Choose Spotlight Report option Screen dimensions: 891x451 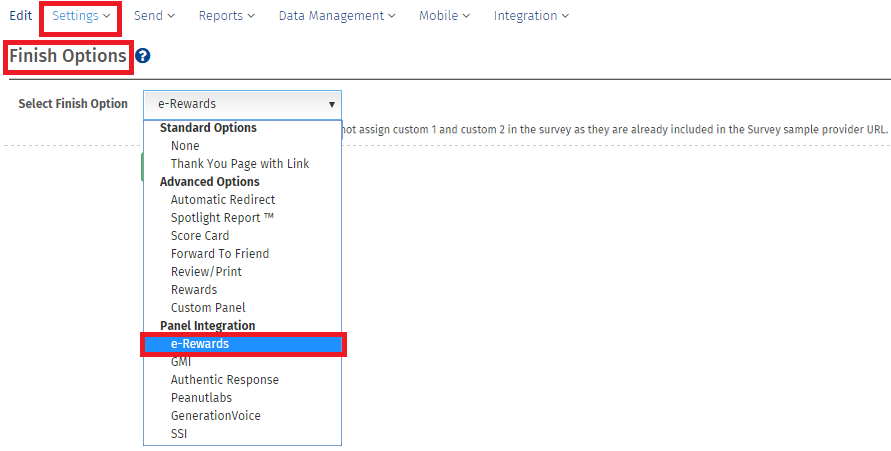(222, 218)
